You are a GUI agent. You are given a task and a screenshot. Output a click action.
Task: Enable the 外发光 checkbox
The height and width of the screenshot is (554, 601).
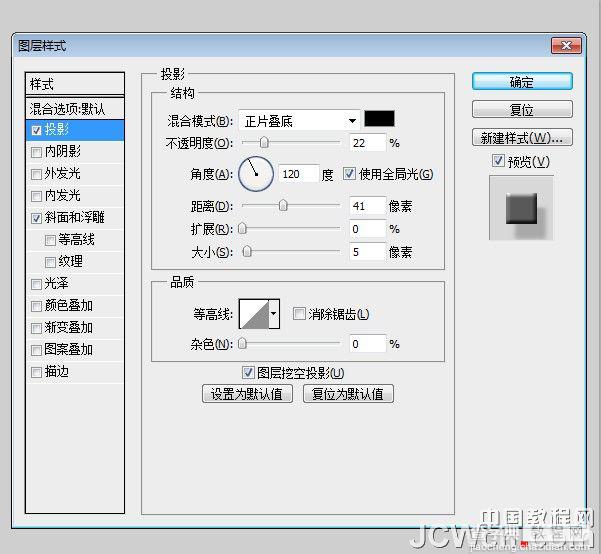(x=36, y=174)
